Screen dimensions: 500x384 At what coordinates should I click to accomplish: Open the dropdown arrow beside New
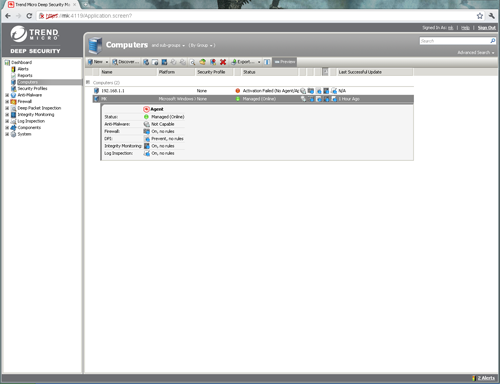point(107,62)
